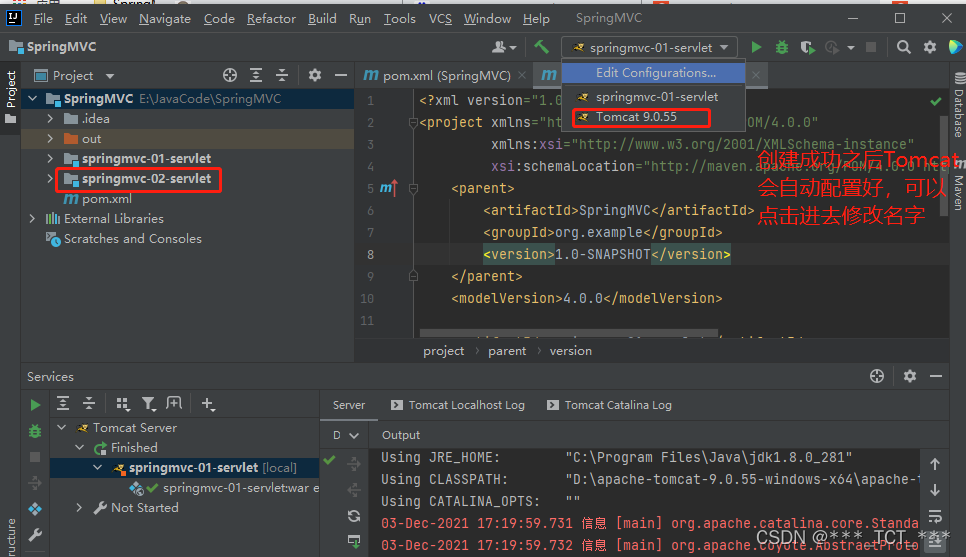
Task: Click version breadcrumb in editor
Action: 570,351
